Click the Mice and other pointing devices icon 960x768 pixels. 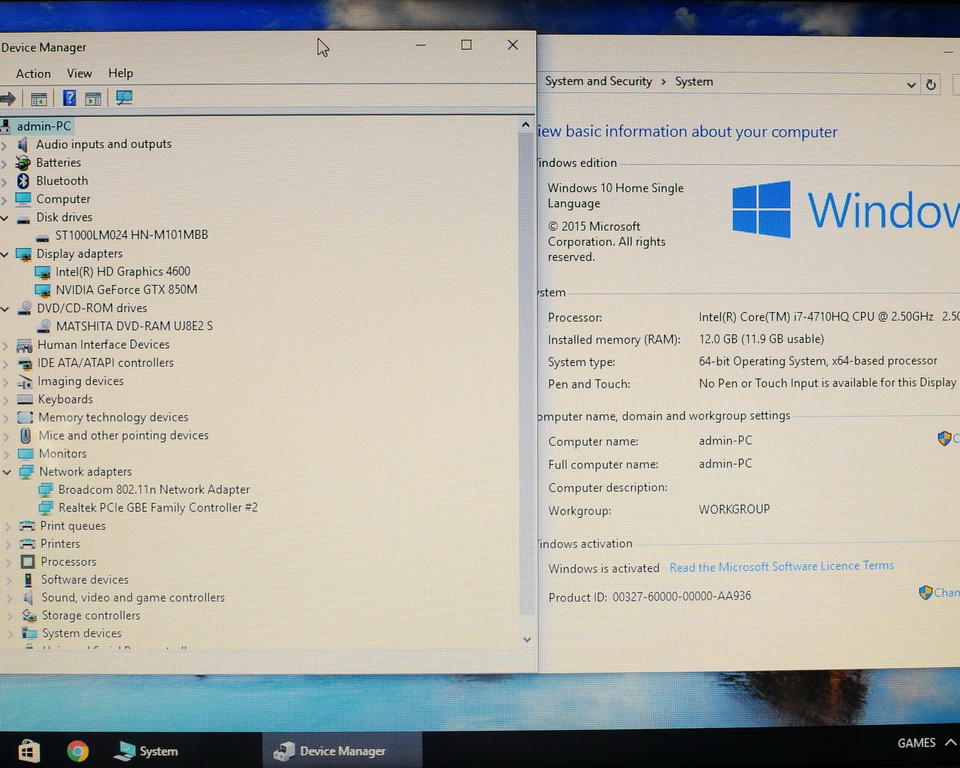pyautogui.click(x=26, y=435)
